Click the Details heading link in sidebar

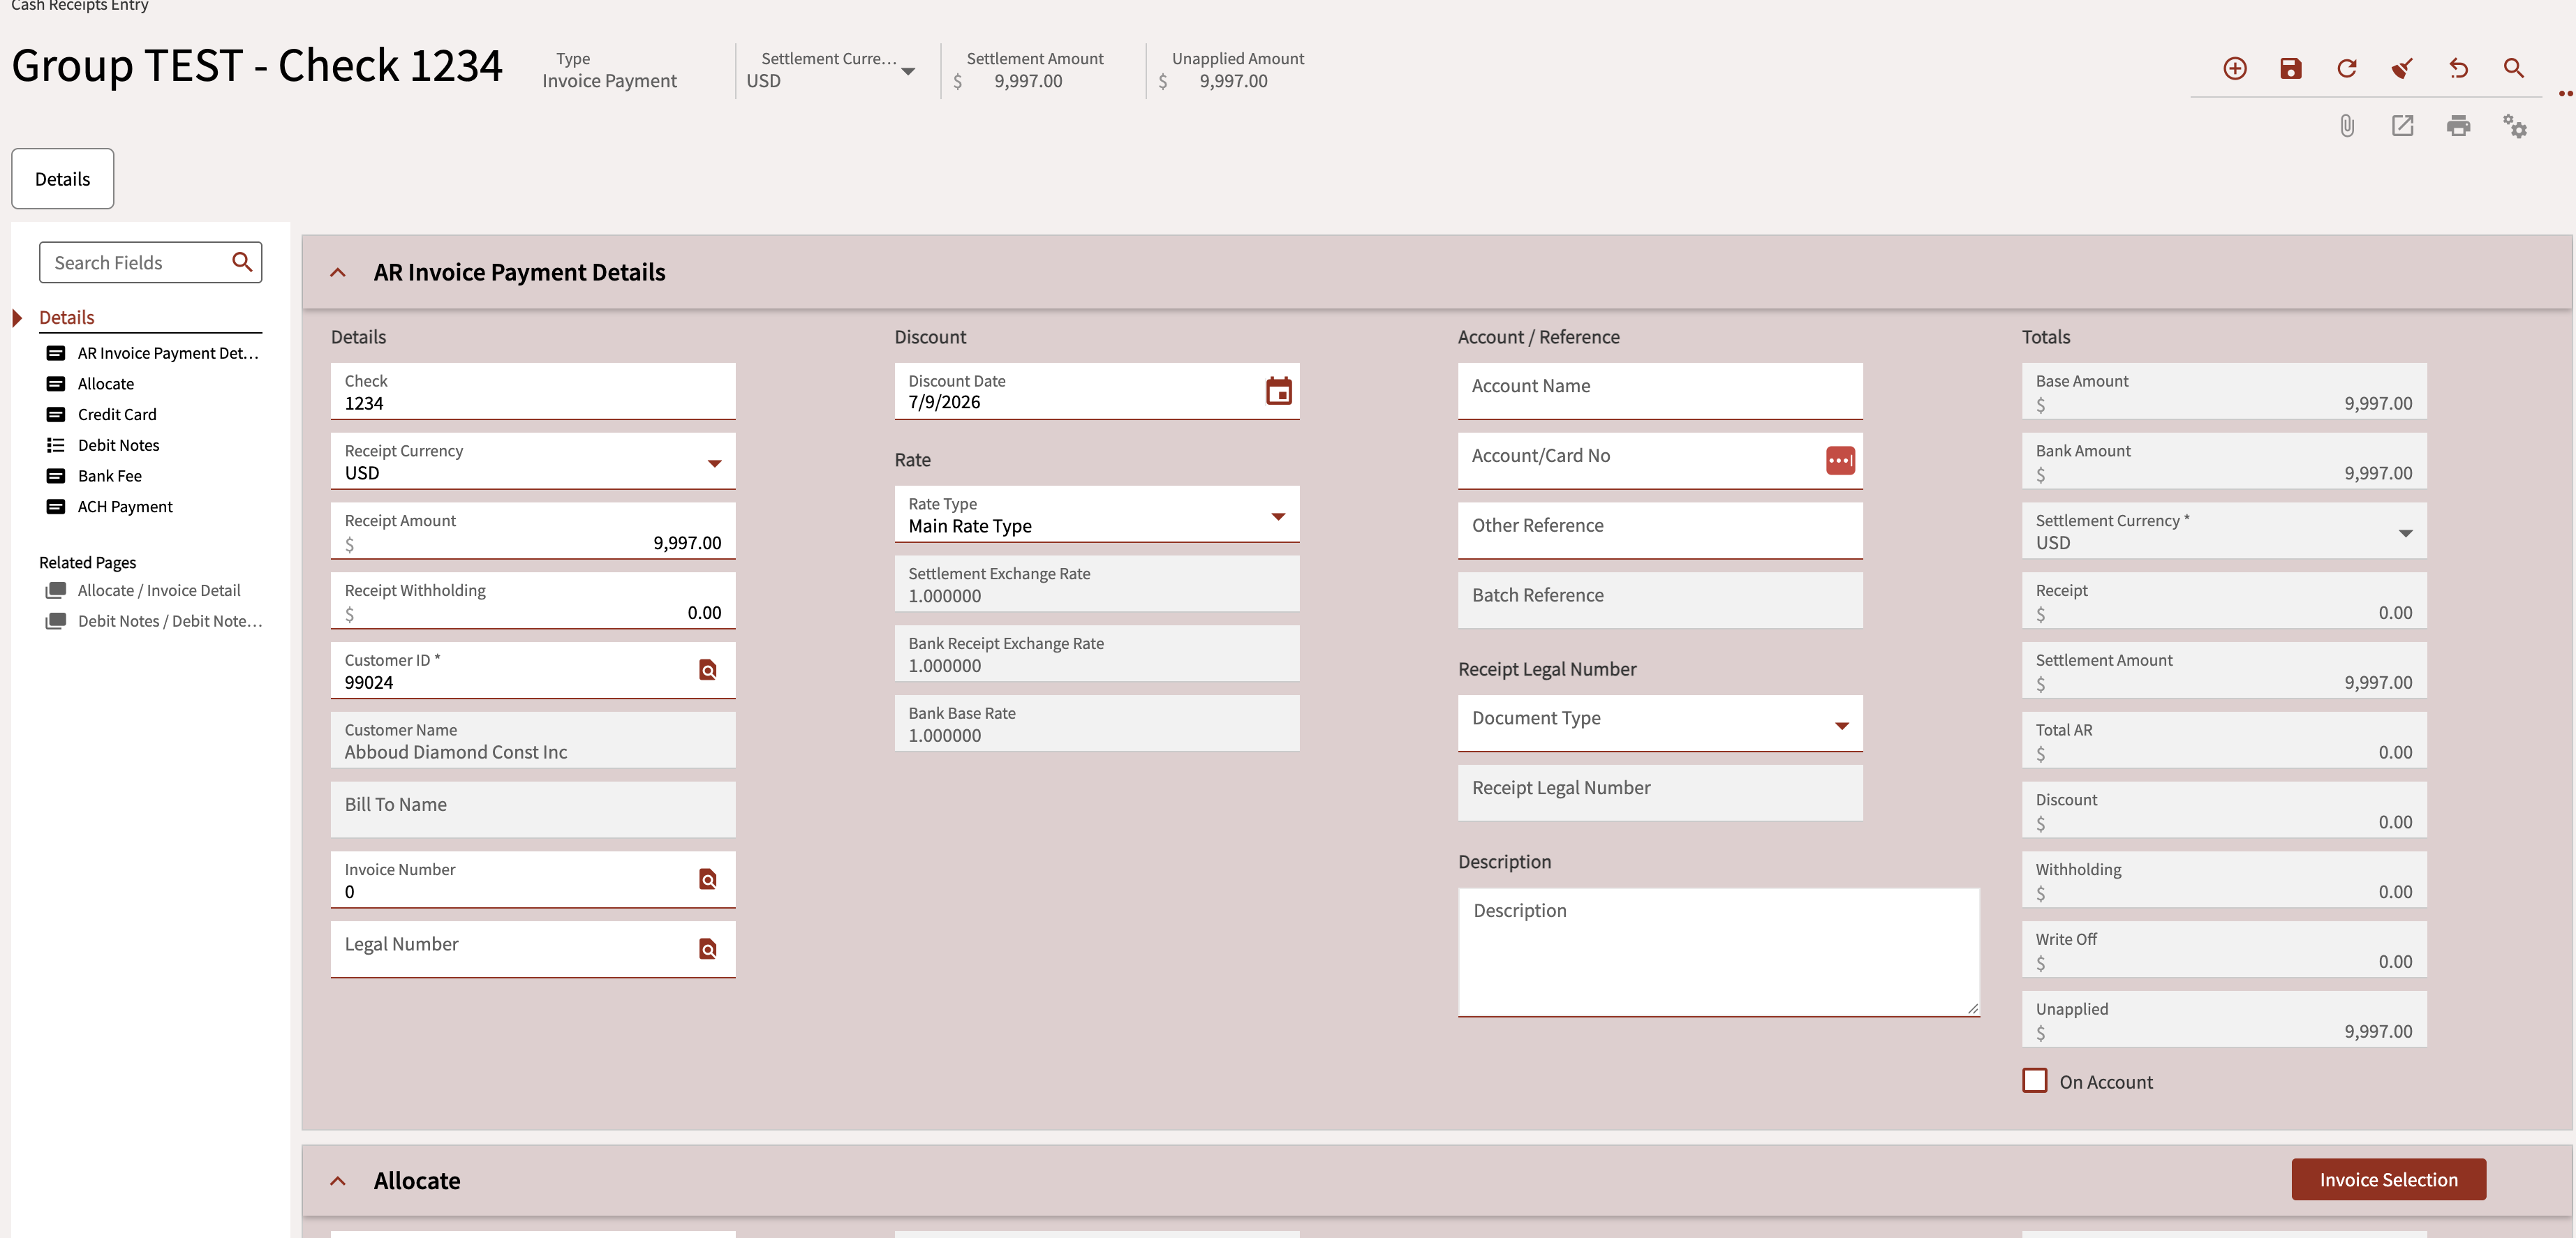click(x=66, y=318)
